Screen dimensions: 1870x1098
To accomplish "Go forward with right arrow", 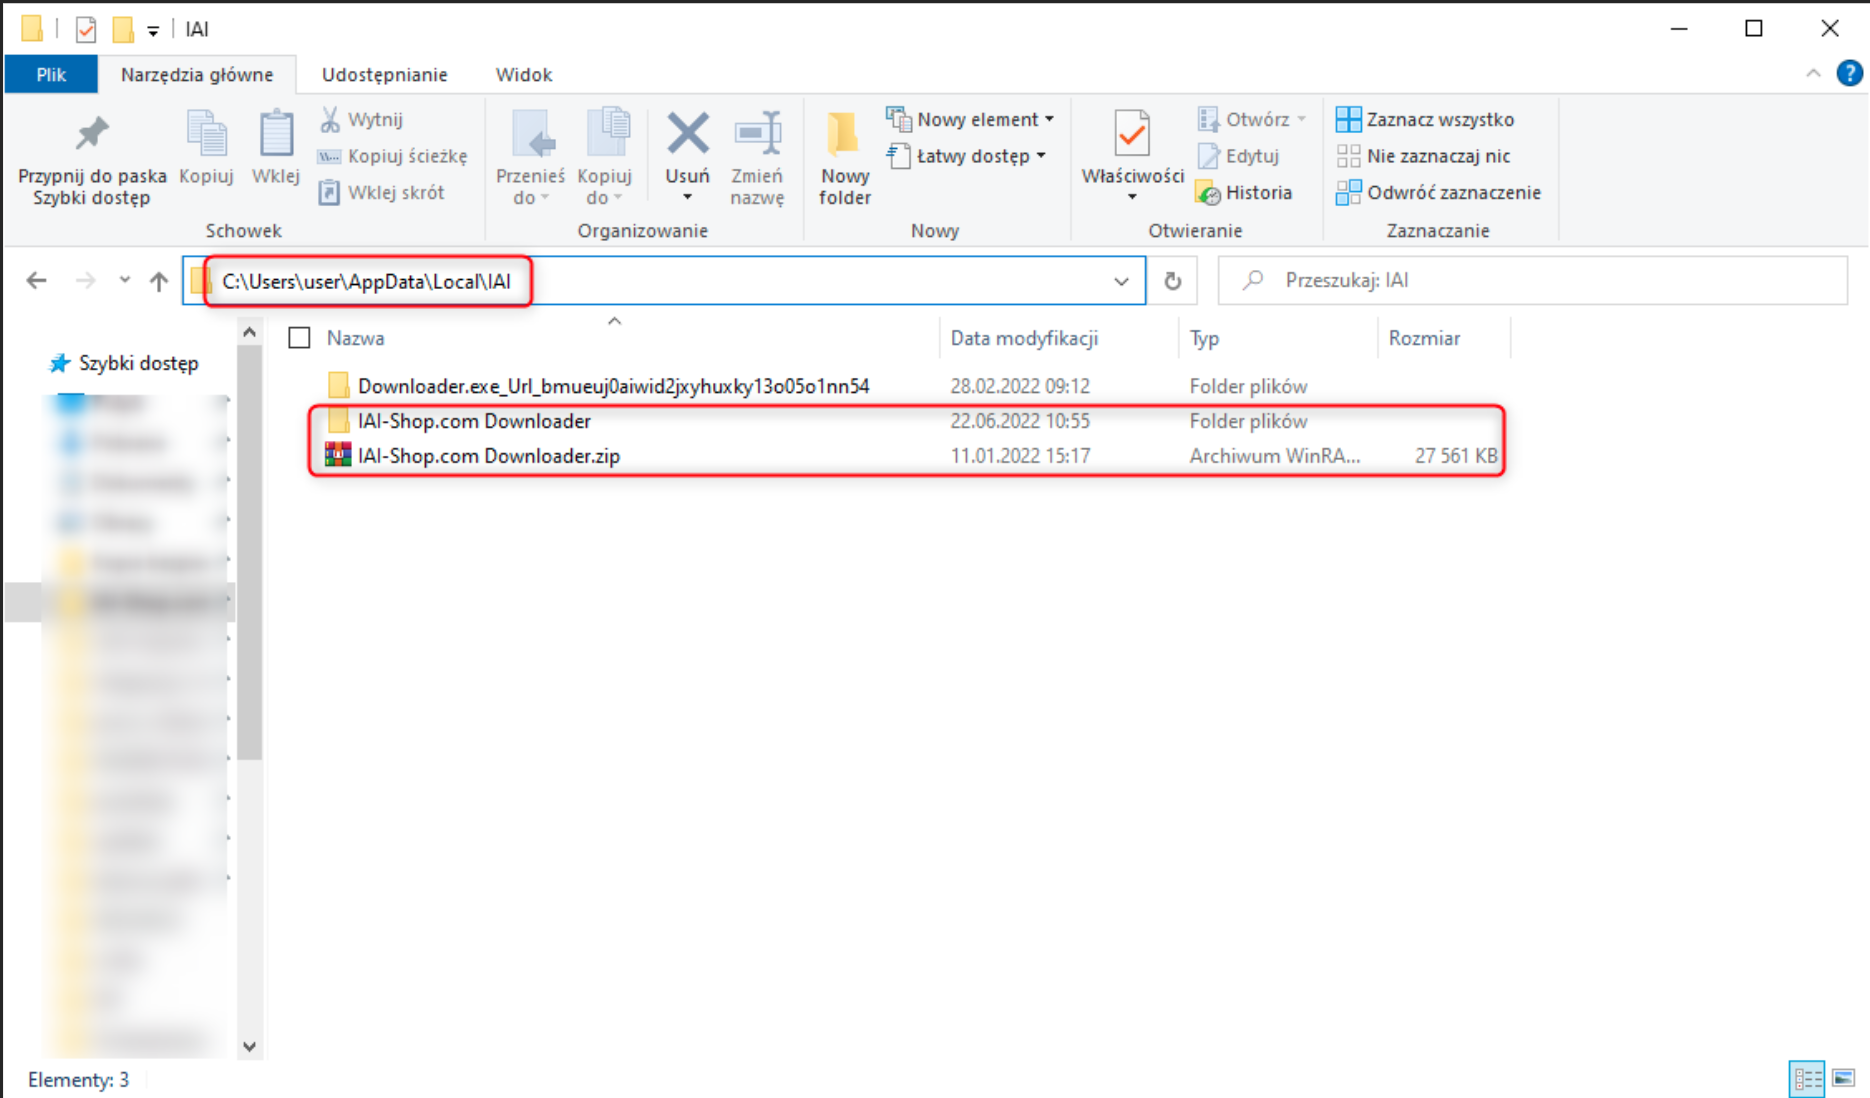I will pos(86,281).
